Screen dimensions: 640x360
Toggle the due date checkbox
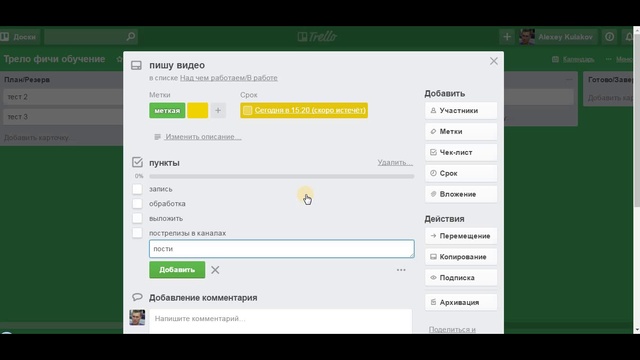247,110
